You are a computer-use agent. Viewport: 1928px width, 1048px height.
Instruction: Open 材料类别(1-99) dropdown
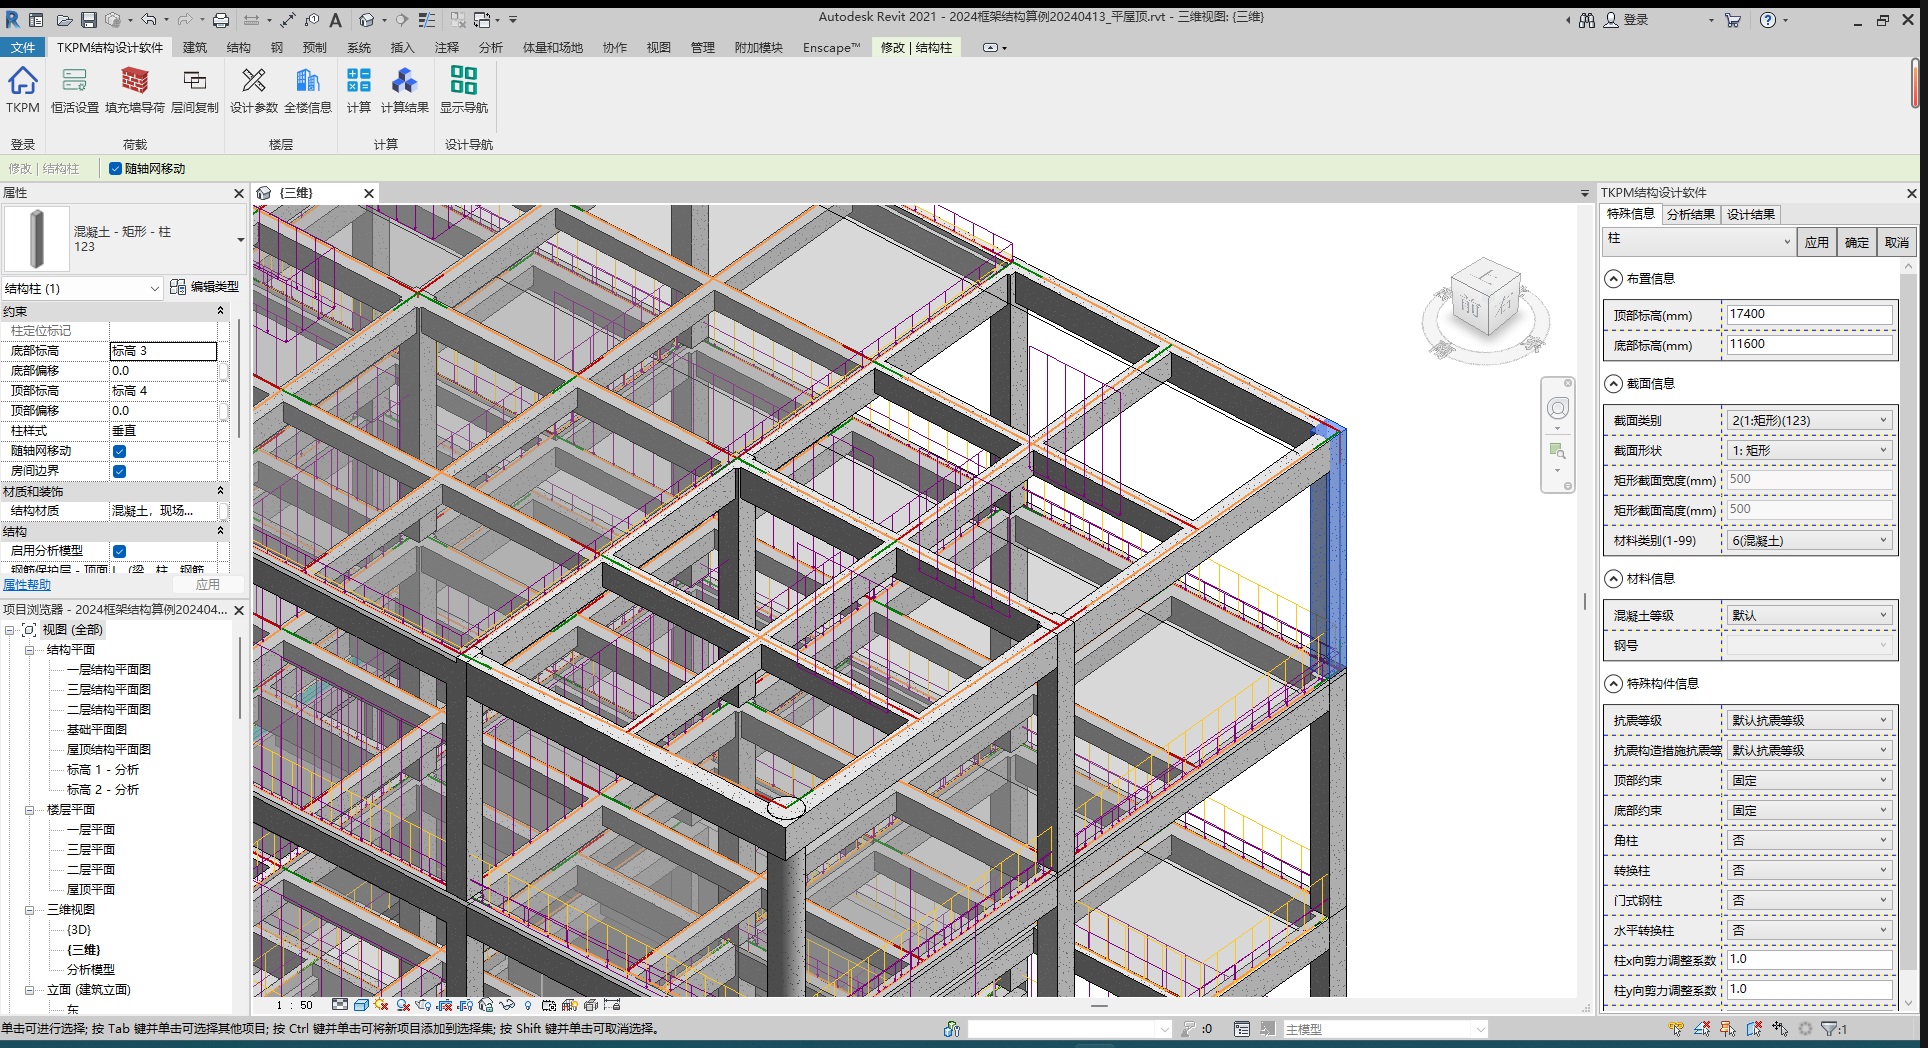1808,541
